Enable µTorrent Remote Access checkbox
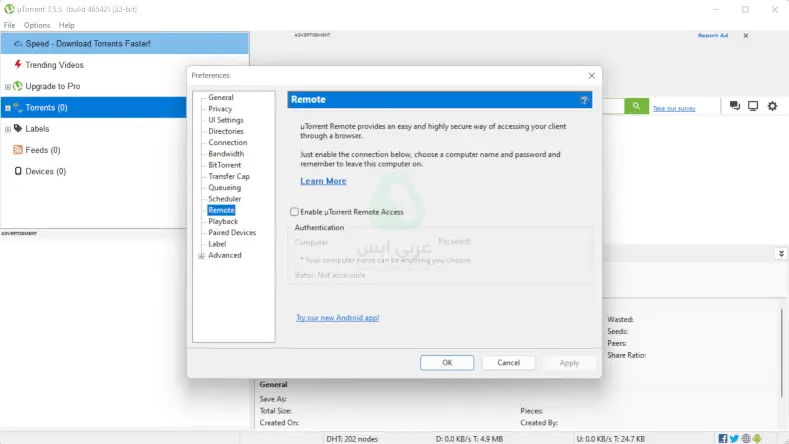 pyautogui.click(x=295, y=212)
